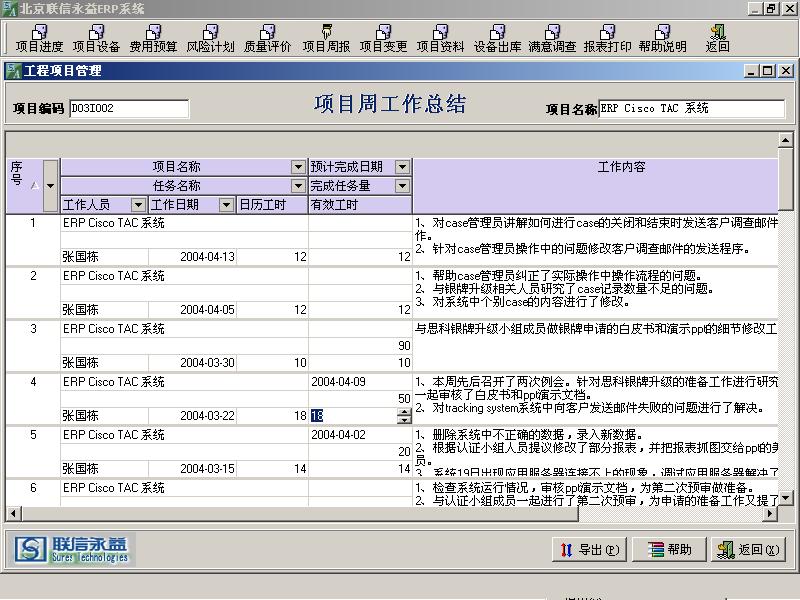This screenshot has height=600, width=800.
Task: Click the horizontal scrollbar thumb
Action: 300,514
